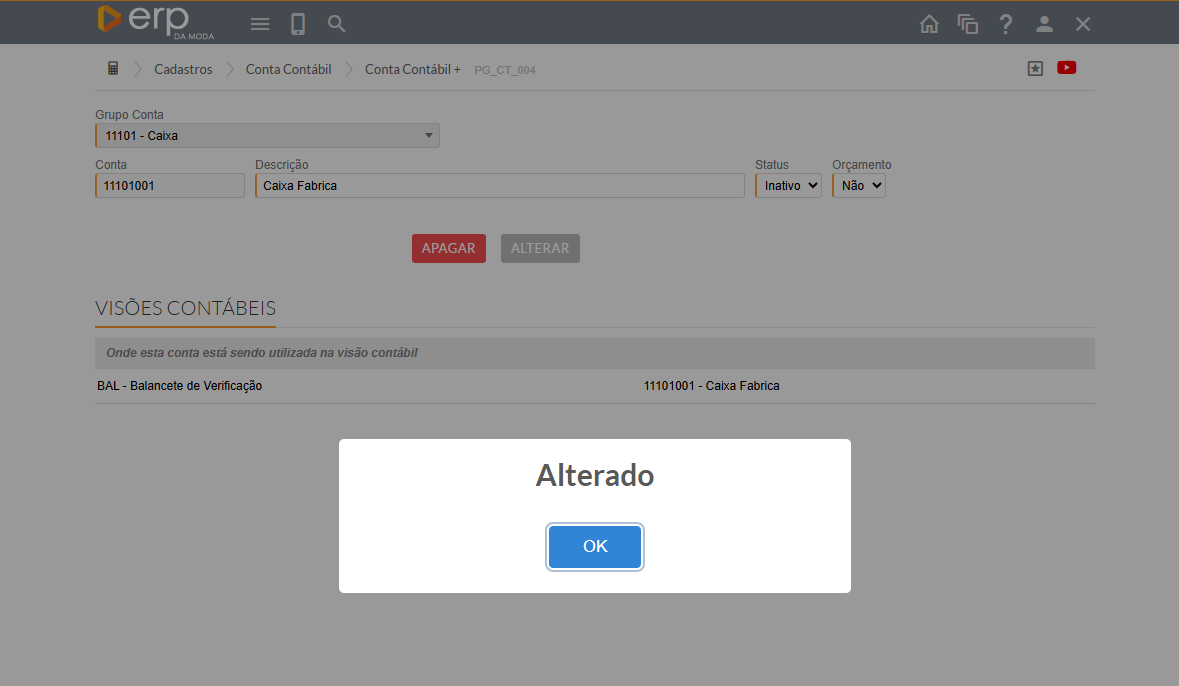
Task: Open help question mark icon
Action: 1006,24
